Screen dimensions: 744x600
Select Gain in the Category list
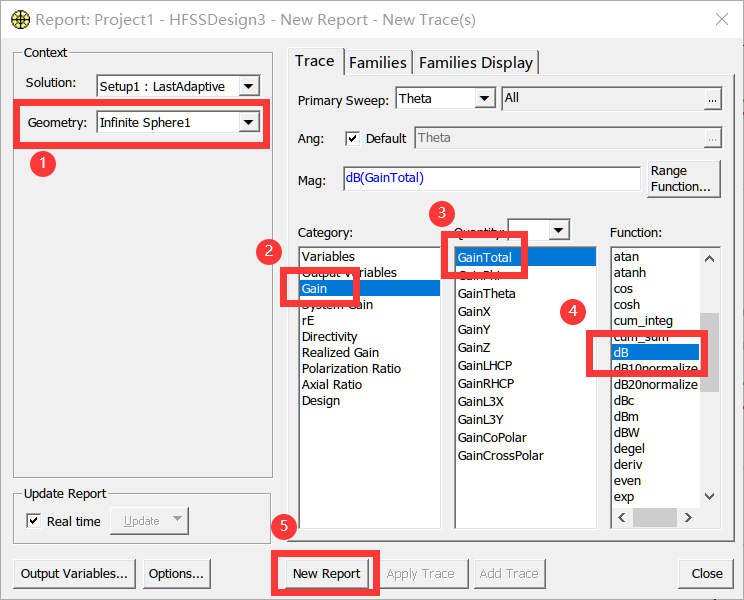pyautogui.click(x=370, y=288)
